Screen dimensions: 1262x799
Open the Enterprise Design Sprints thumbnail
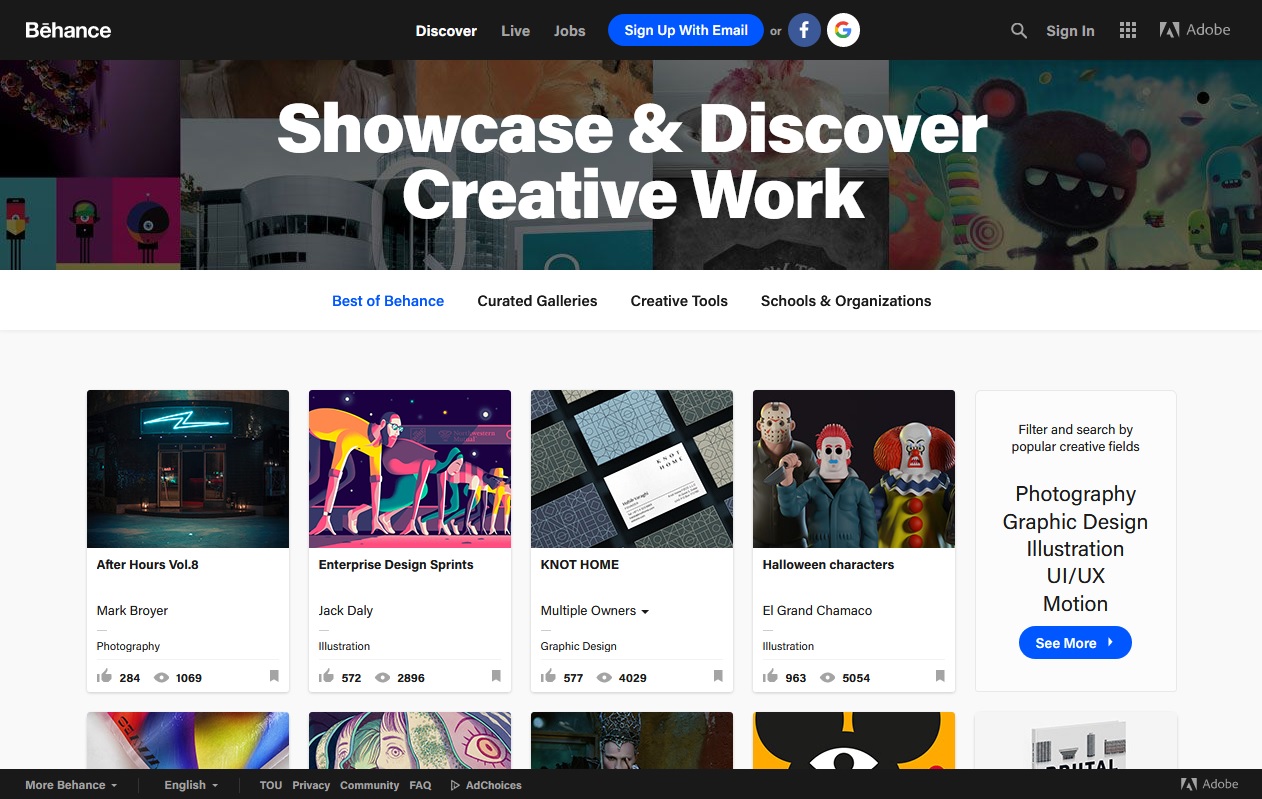point(410,469)
